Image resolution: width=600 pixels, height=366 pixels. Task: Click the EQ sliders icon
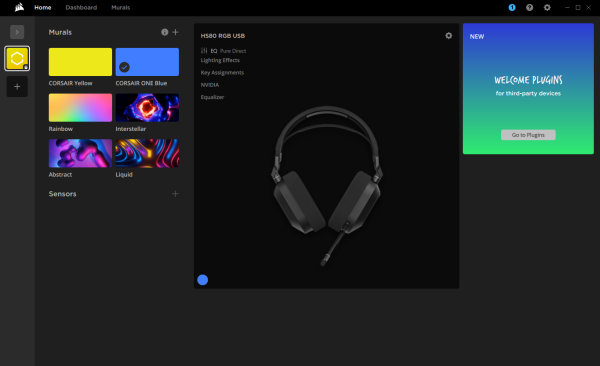coord(204,51)
